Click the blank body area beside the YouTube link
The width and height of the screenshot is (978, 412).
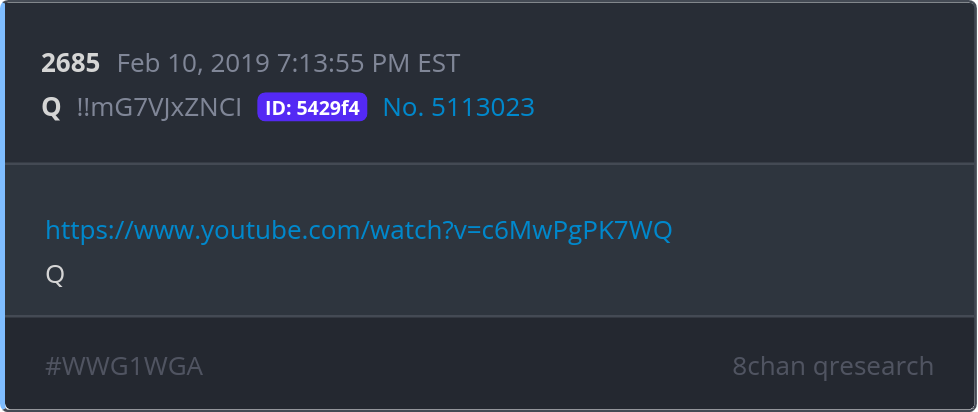[x=817, y=231]
